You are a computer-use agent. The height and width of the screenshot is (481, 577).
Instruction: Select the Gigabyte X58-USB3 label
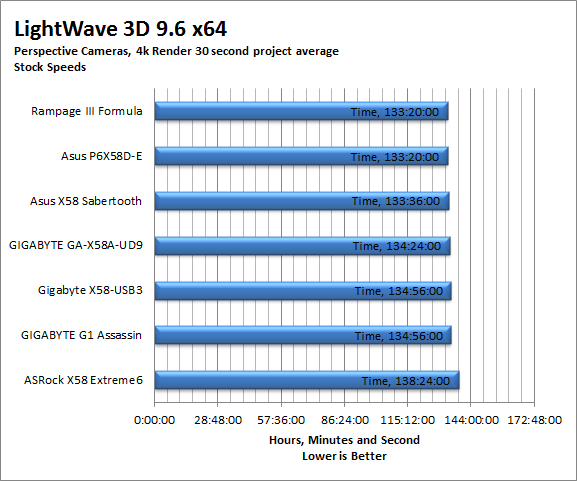pos(90,290)
